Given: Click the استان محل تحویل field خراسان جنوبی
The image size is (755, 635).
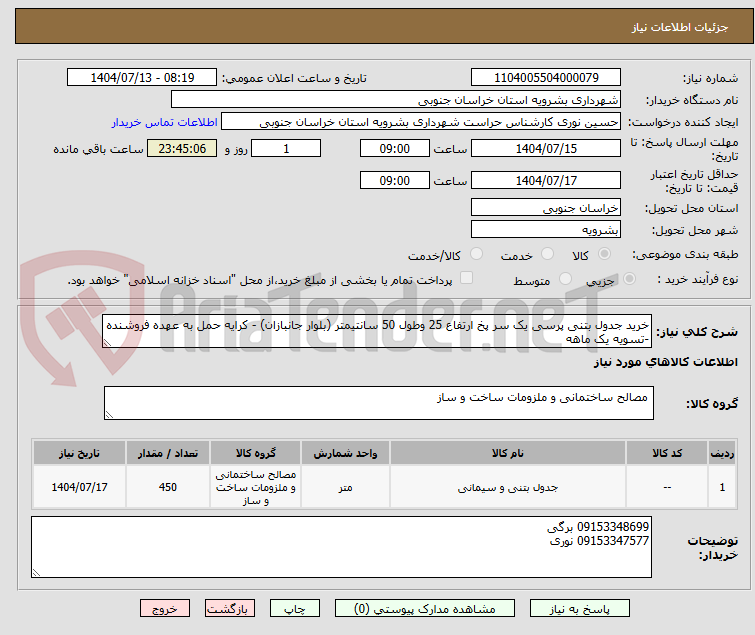Looking at the screenshot, I should pyautogui.click(x=546, y=207).
